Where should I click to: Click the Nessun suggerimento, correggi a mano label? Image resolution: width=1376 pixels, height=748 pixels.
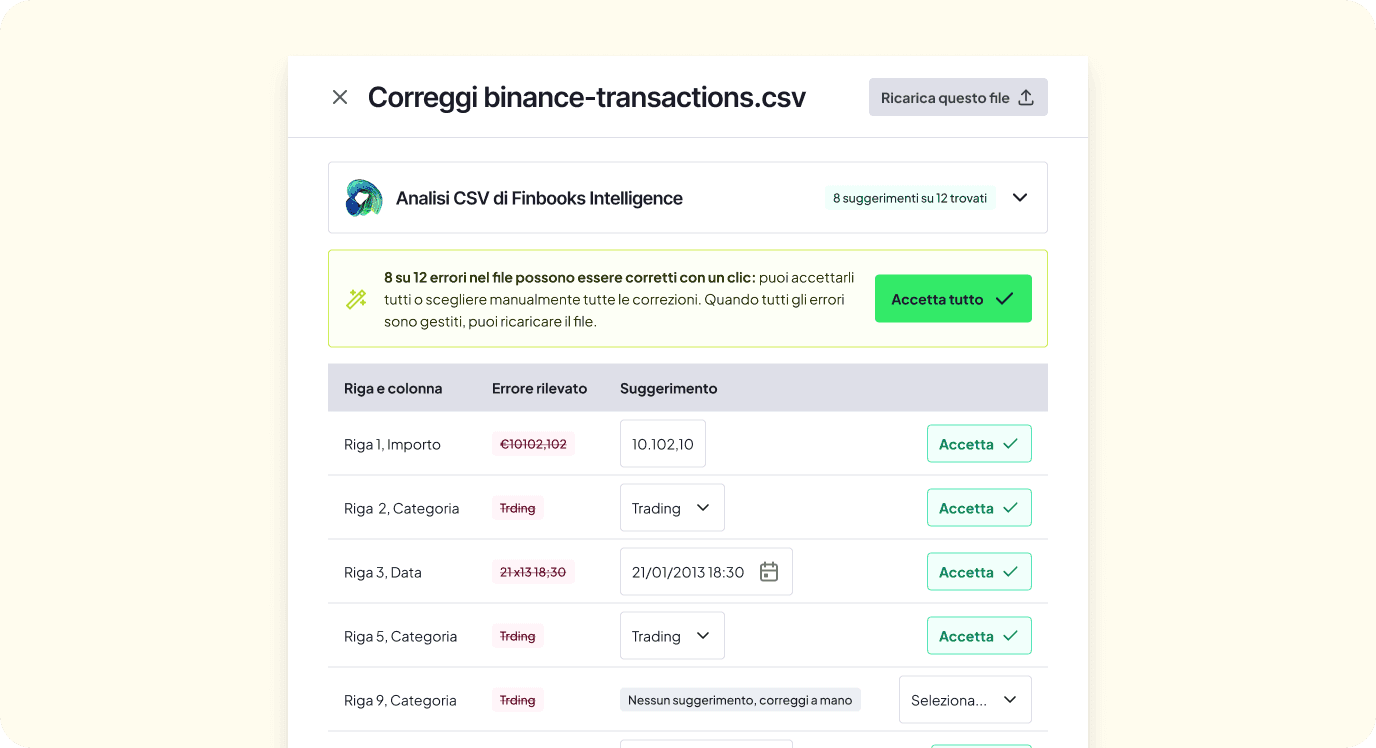click(x=740, y=700)
